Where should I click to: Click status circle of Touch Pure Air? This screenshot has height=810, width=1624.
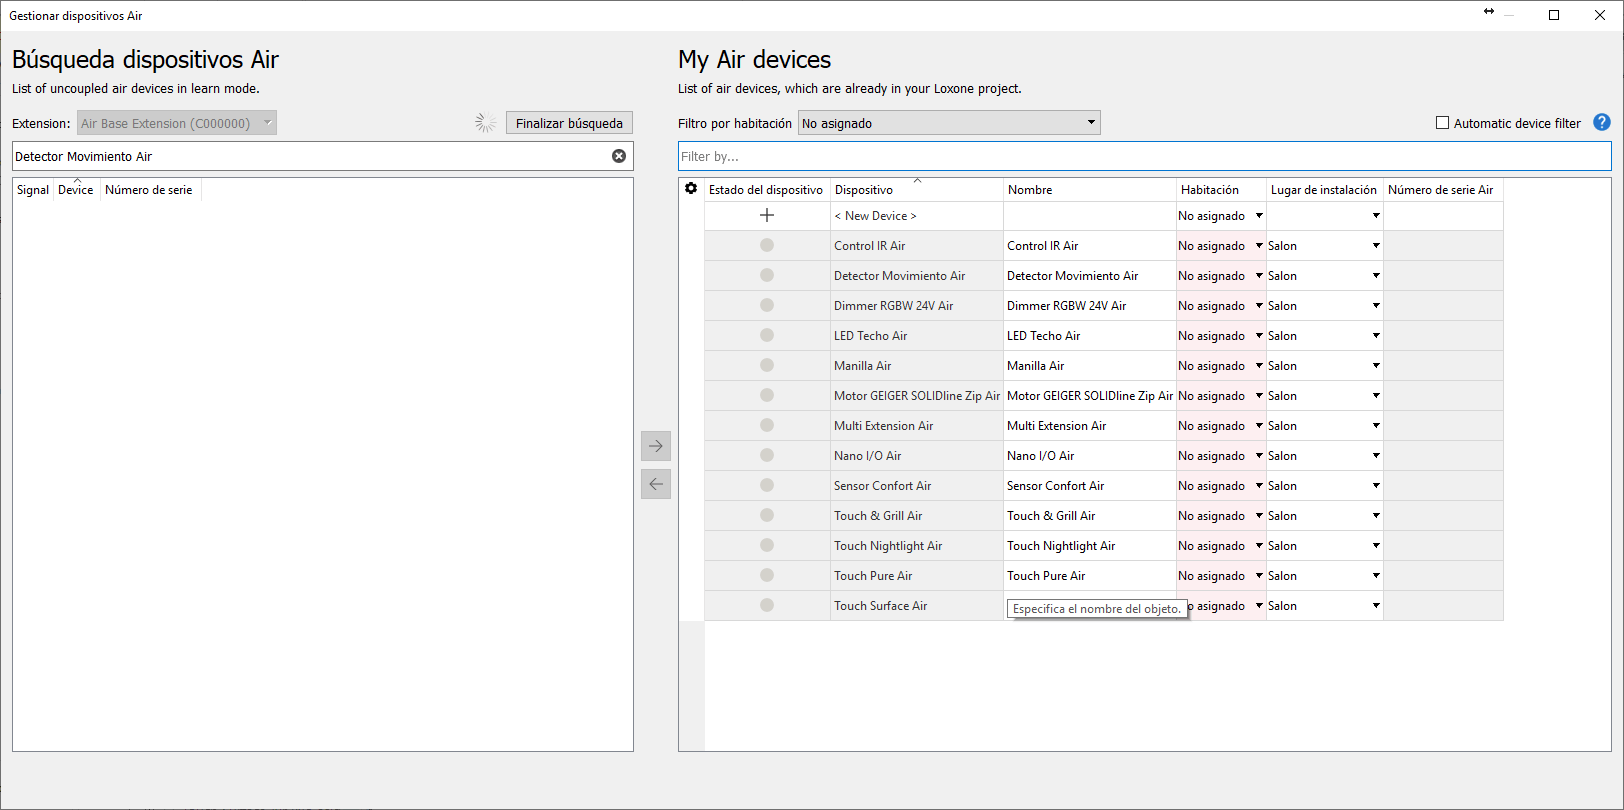(767, 575)
